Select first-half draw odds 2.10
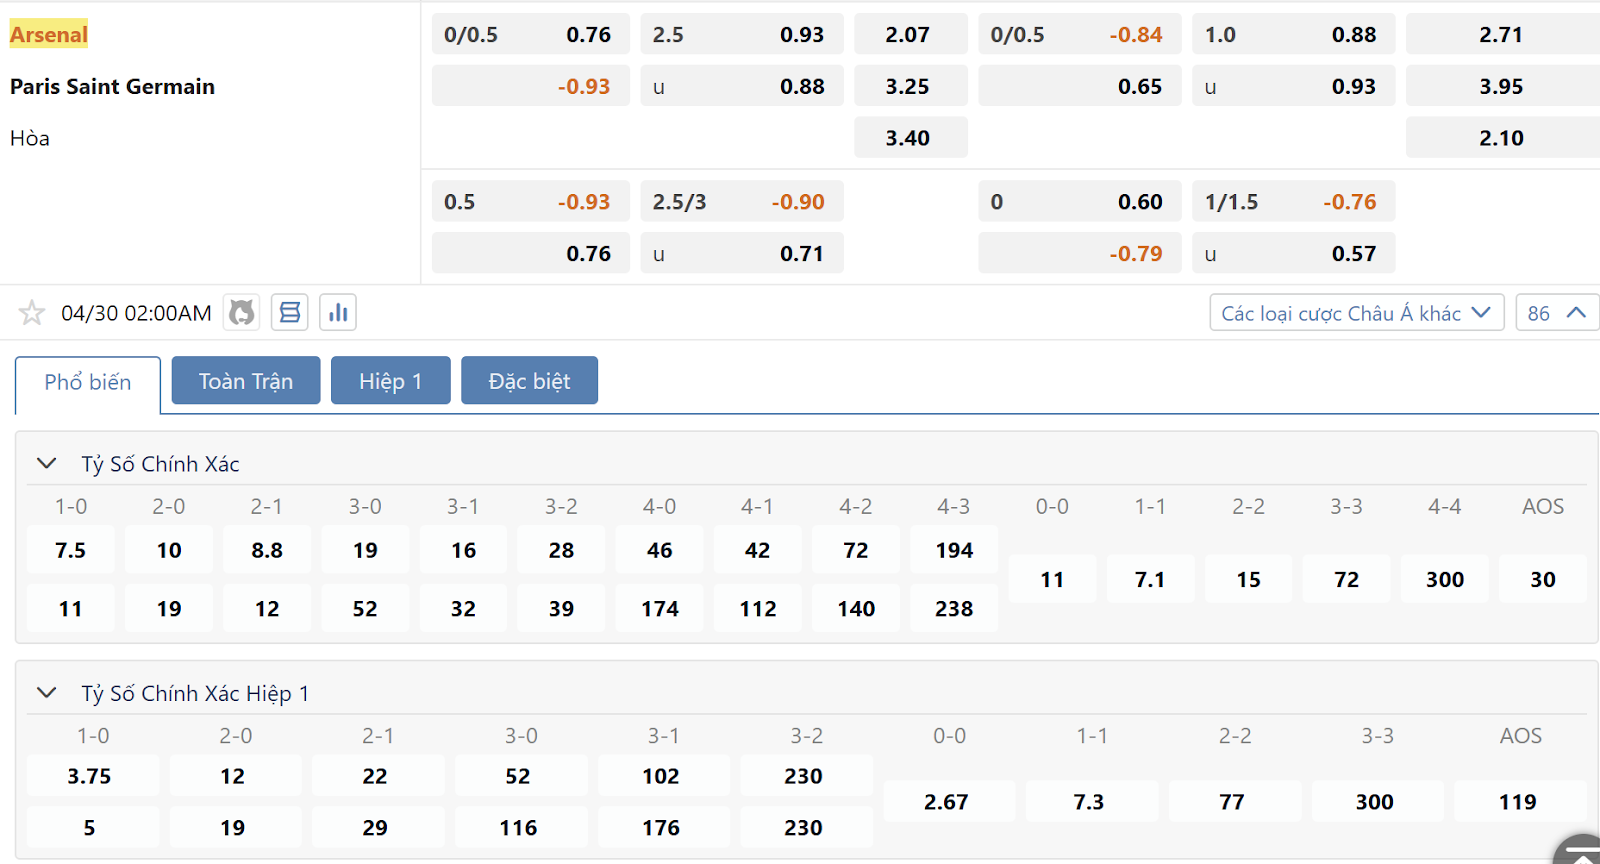This screenshot has width=1600, height=864. click(1503, 138)
